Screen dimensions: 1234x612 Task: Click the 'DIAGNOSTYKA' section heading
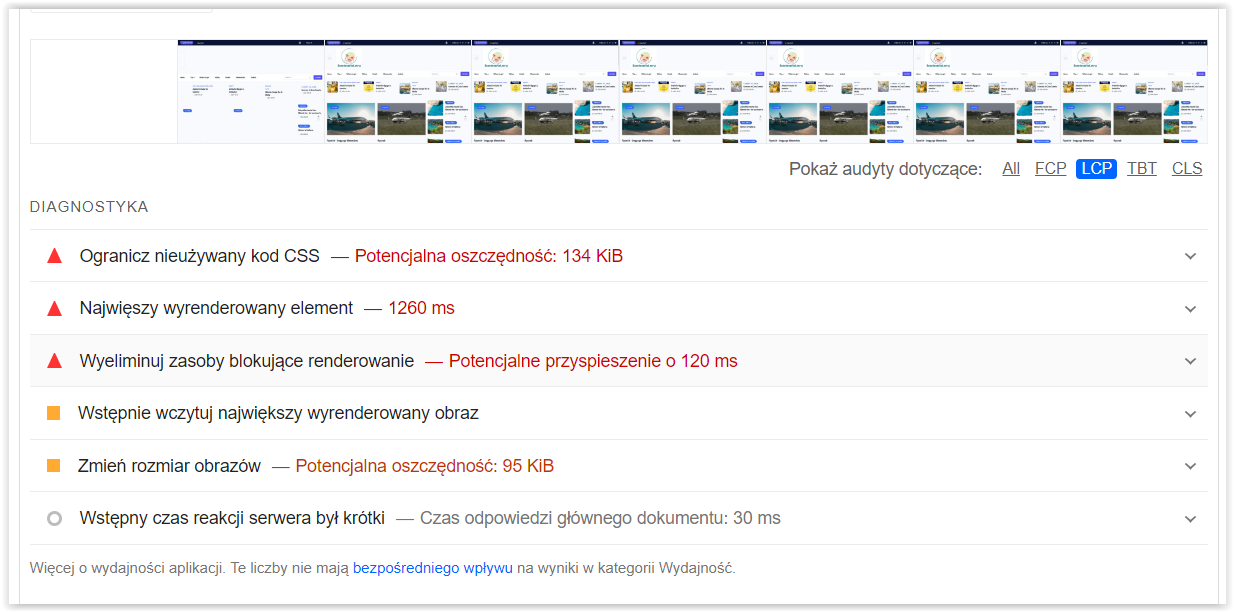click(89, 207)
